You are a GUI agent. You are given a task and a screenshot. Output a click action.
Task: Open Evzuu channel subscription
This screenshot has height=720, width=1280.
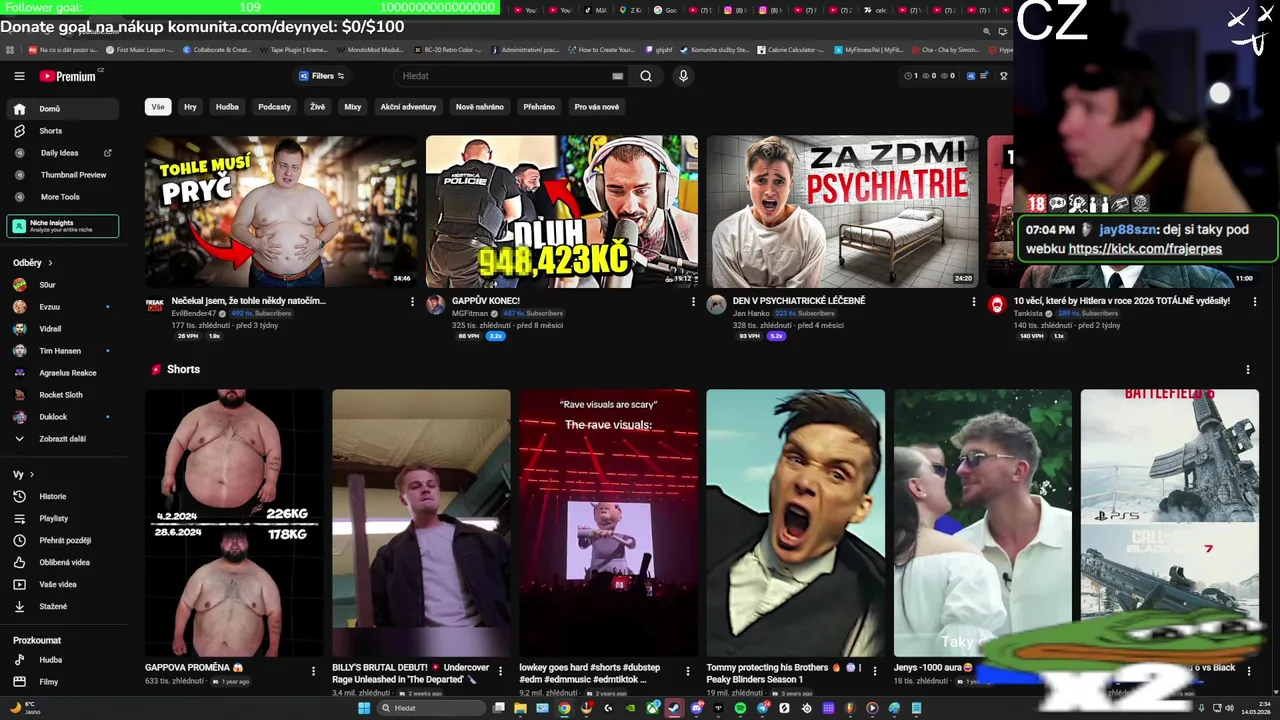coord(62,307)
